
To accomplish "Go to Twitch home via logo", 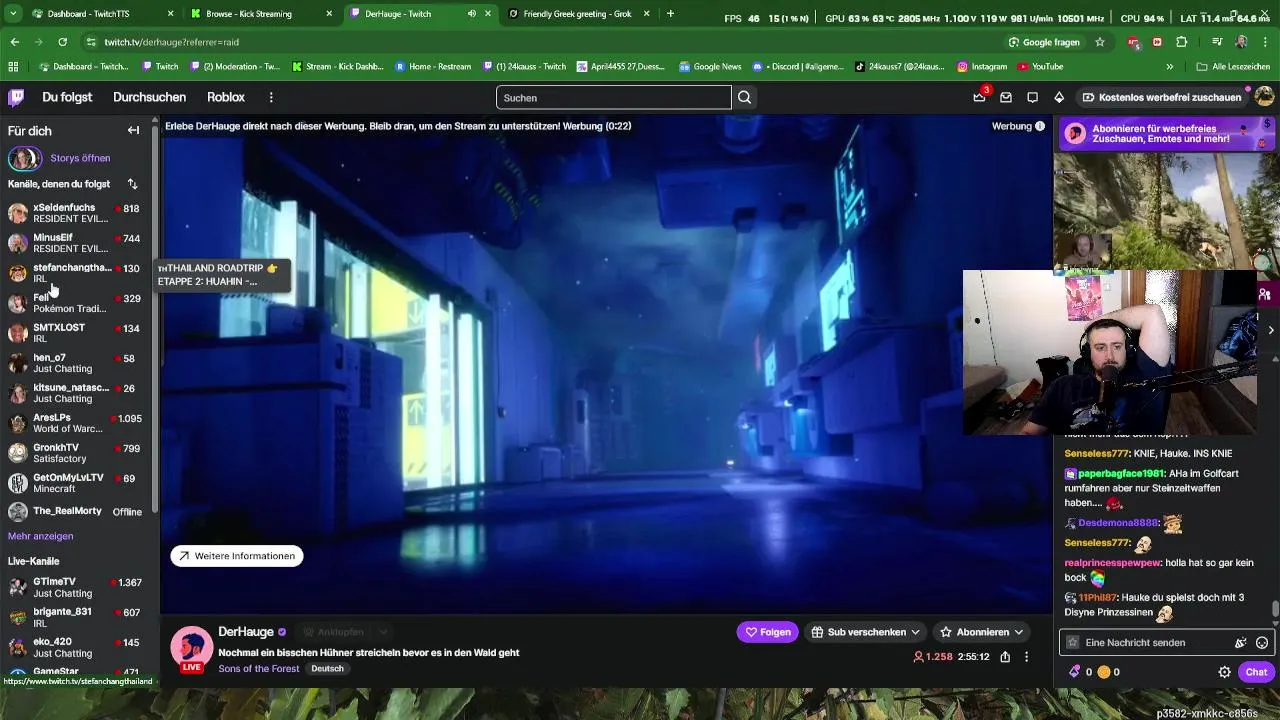I will (x=16, y=97).
